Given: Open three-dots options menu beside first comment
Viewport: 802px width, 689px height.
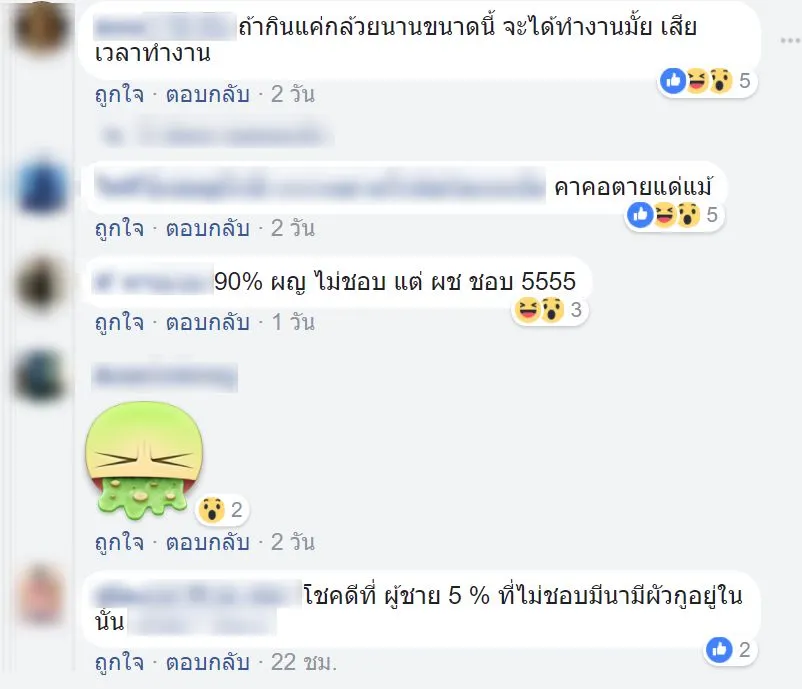Looking at the screenshot, I should (x=791, y=40).
